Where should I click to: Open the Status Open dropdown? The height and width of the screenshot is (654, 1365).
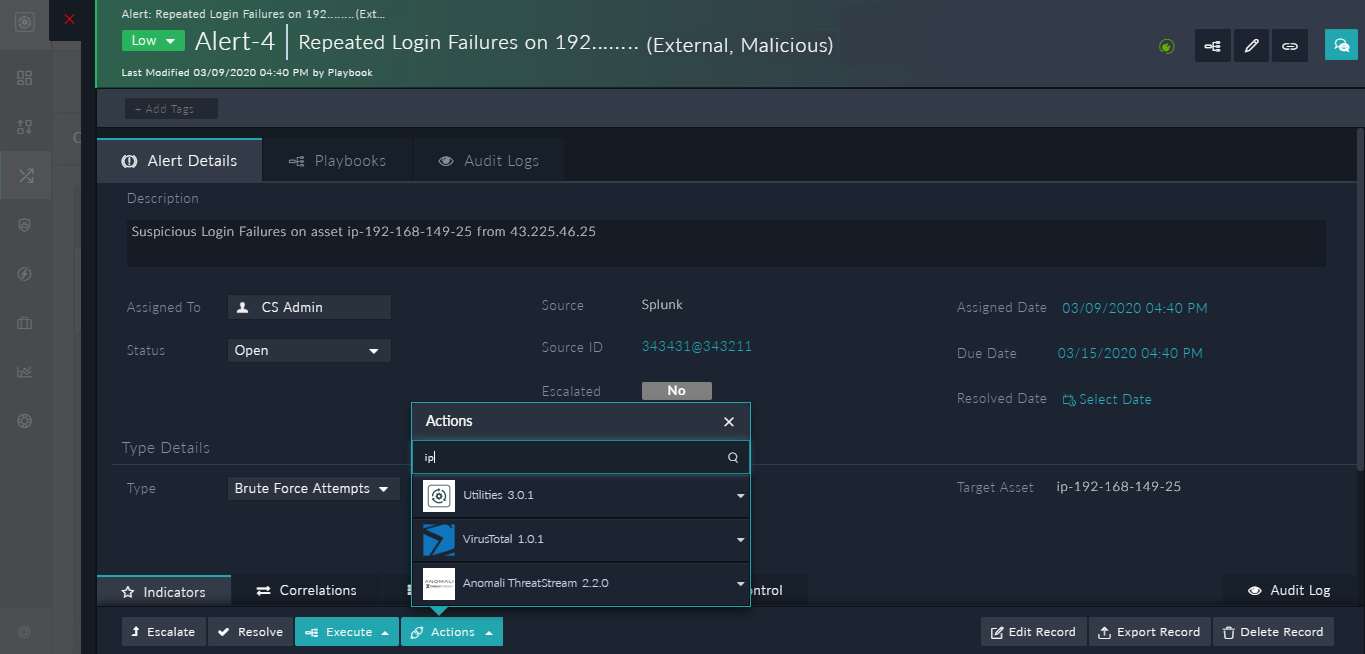point(309,351)
